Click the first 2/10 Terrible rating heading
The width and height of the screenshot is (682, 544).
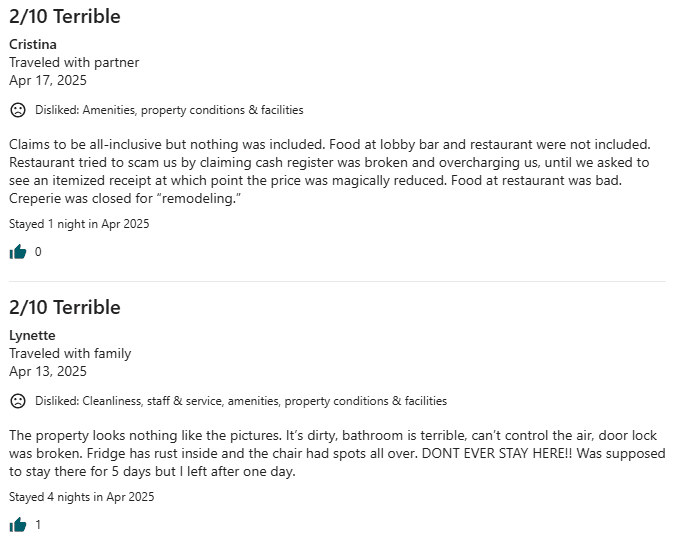[x=65, y=17]
